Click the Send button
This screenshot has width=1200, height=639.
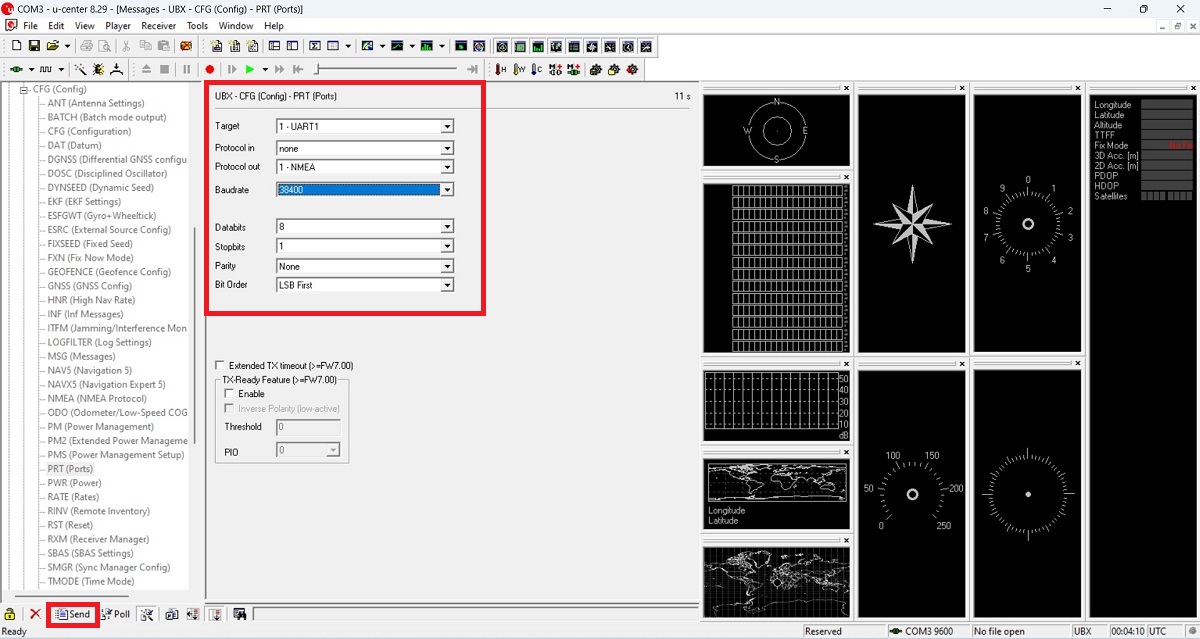point(73,614)
